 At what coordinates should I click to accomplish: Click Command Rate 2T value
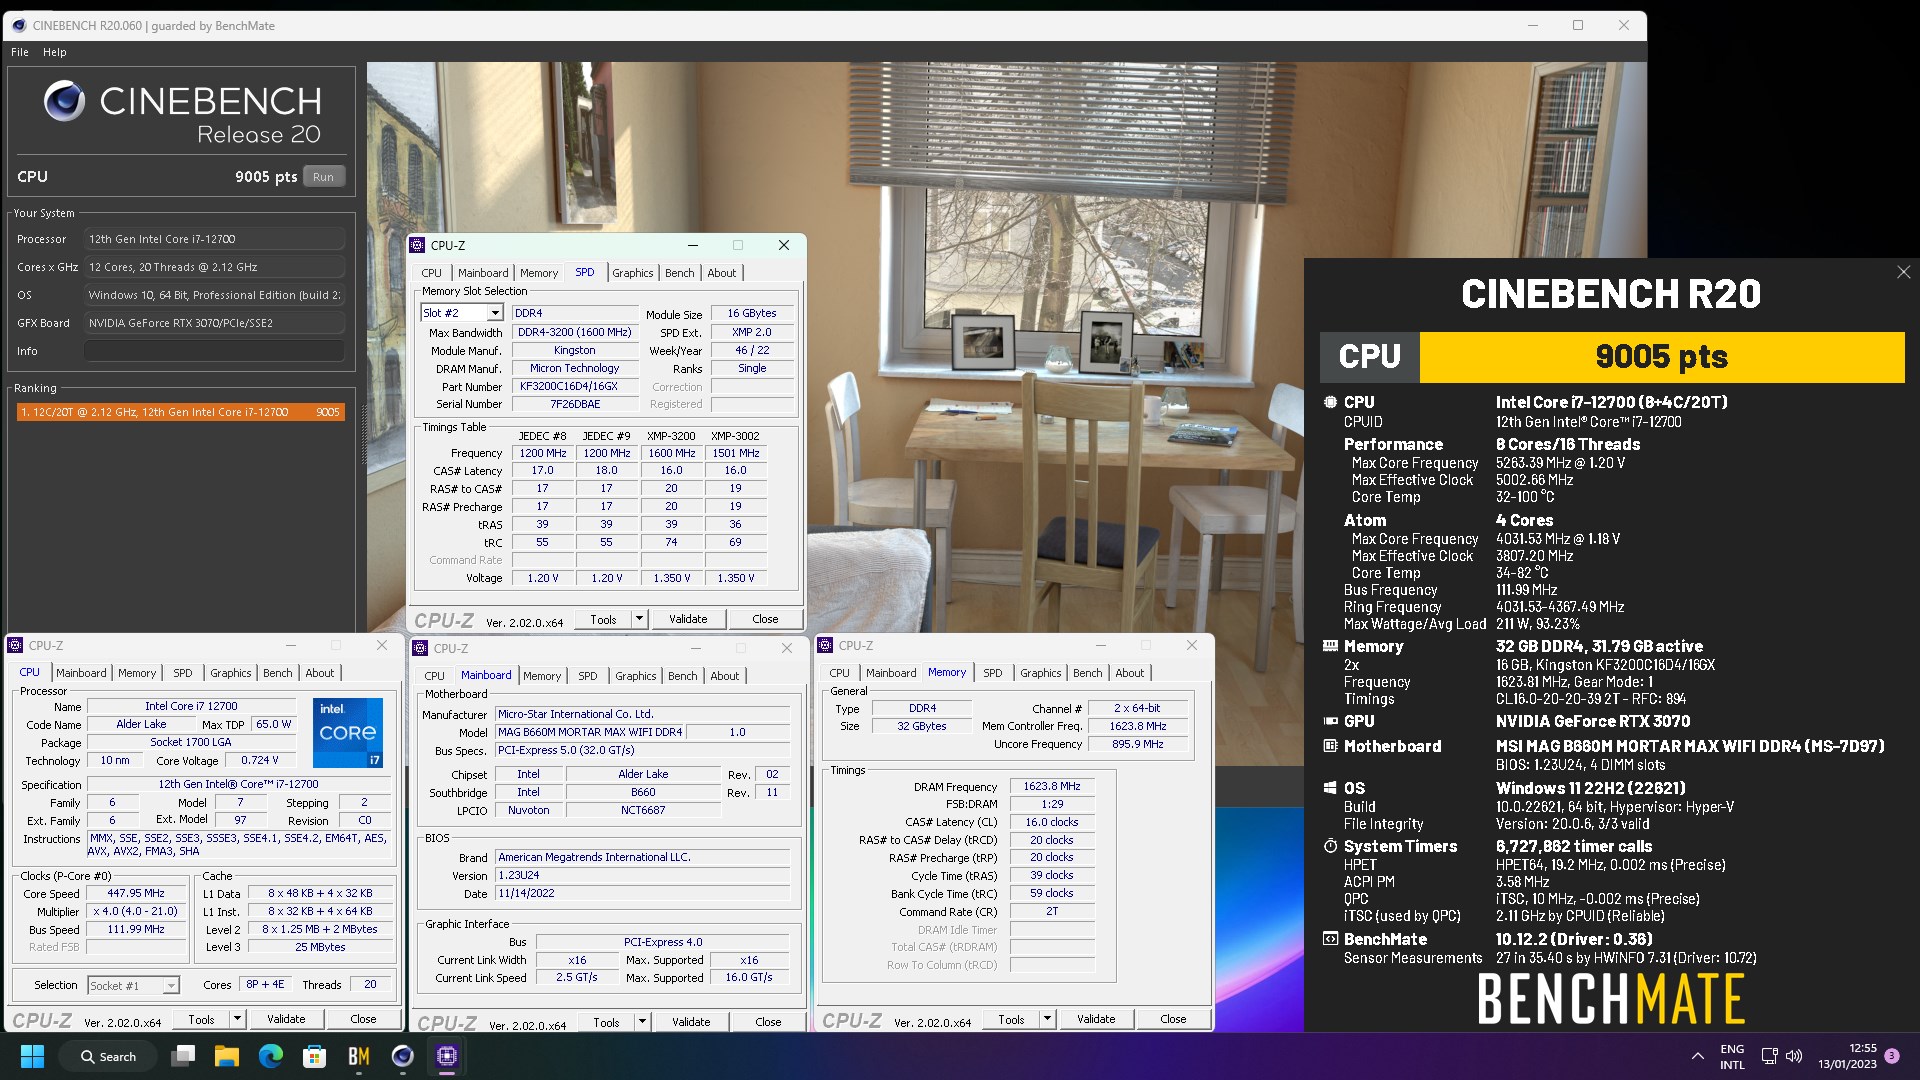pyautogui.click(x=1052, y=911)
